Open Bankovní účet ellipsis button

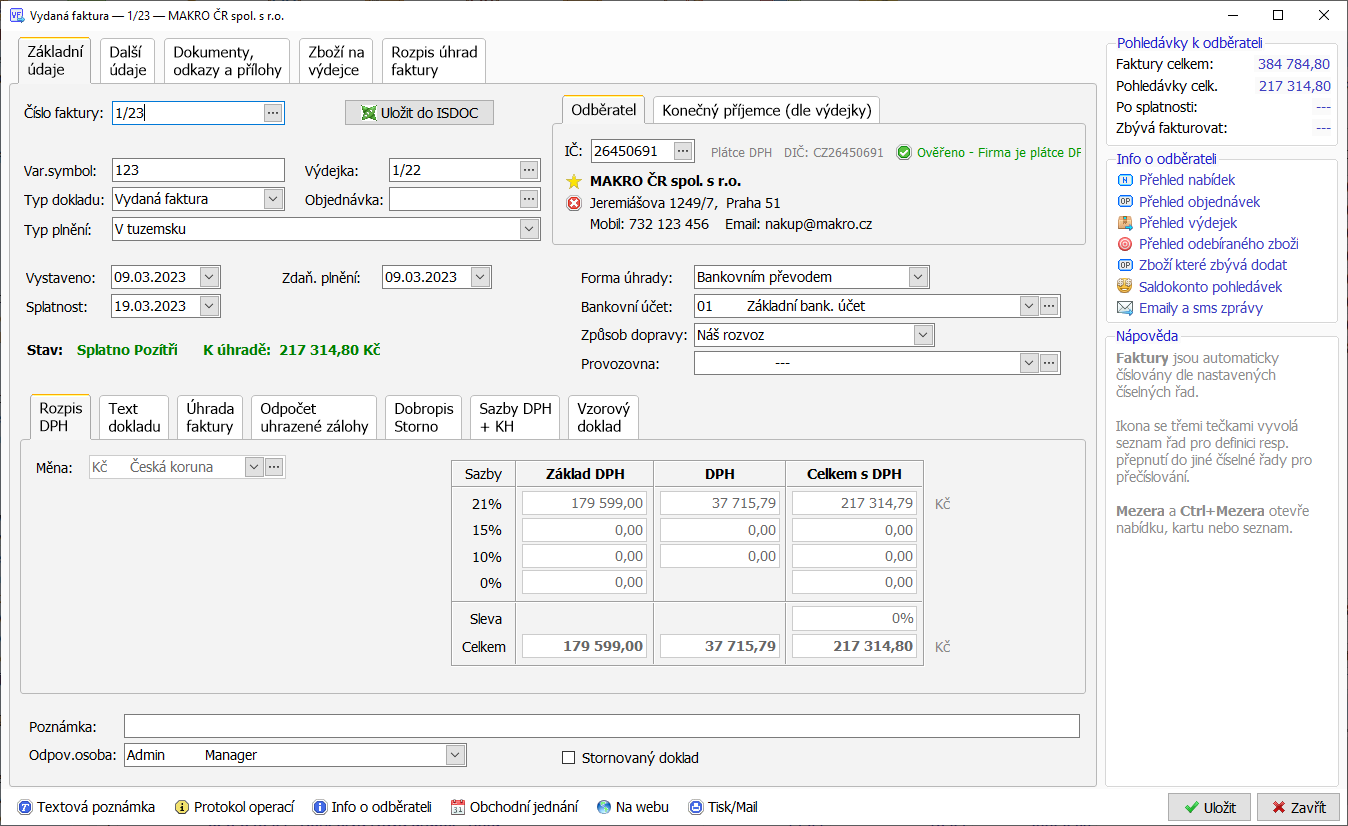point(1049,306)
